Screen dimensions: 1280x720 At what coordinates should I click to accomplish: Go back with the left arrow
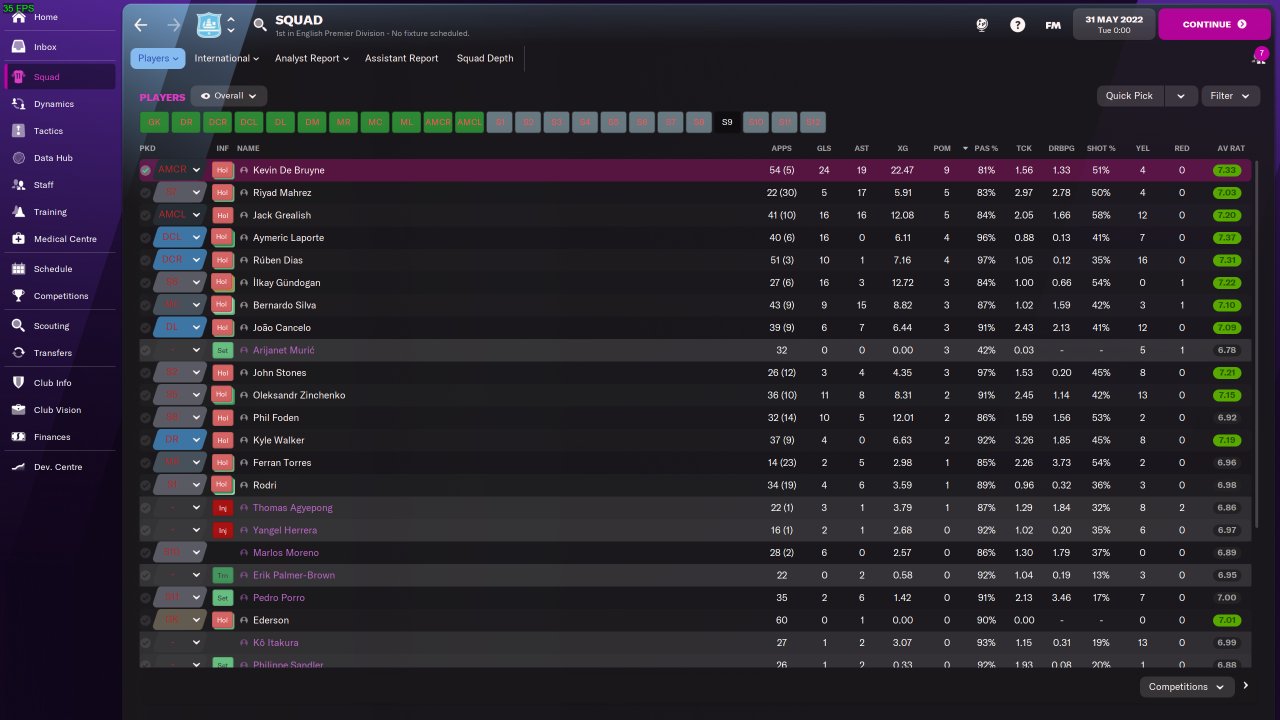click(141, 25)
